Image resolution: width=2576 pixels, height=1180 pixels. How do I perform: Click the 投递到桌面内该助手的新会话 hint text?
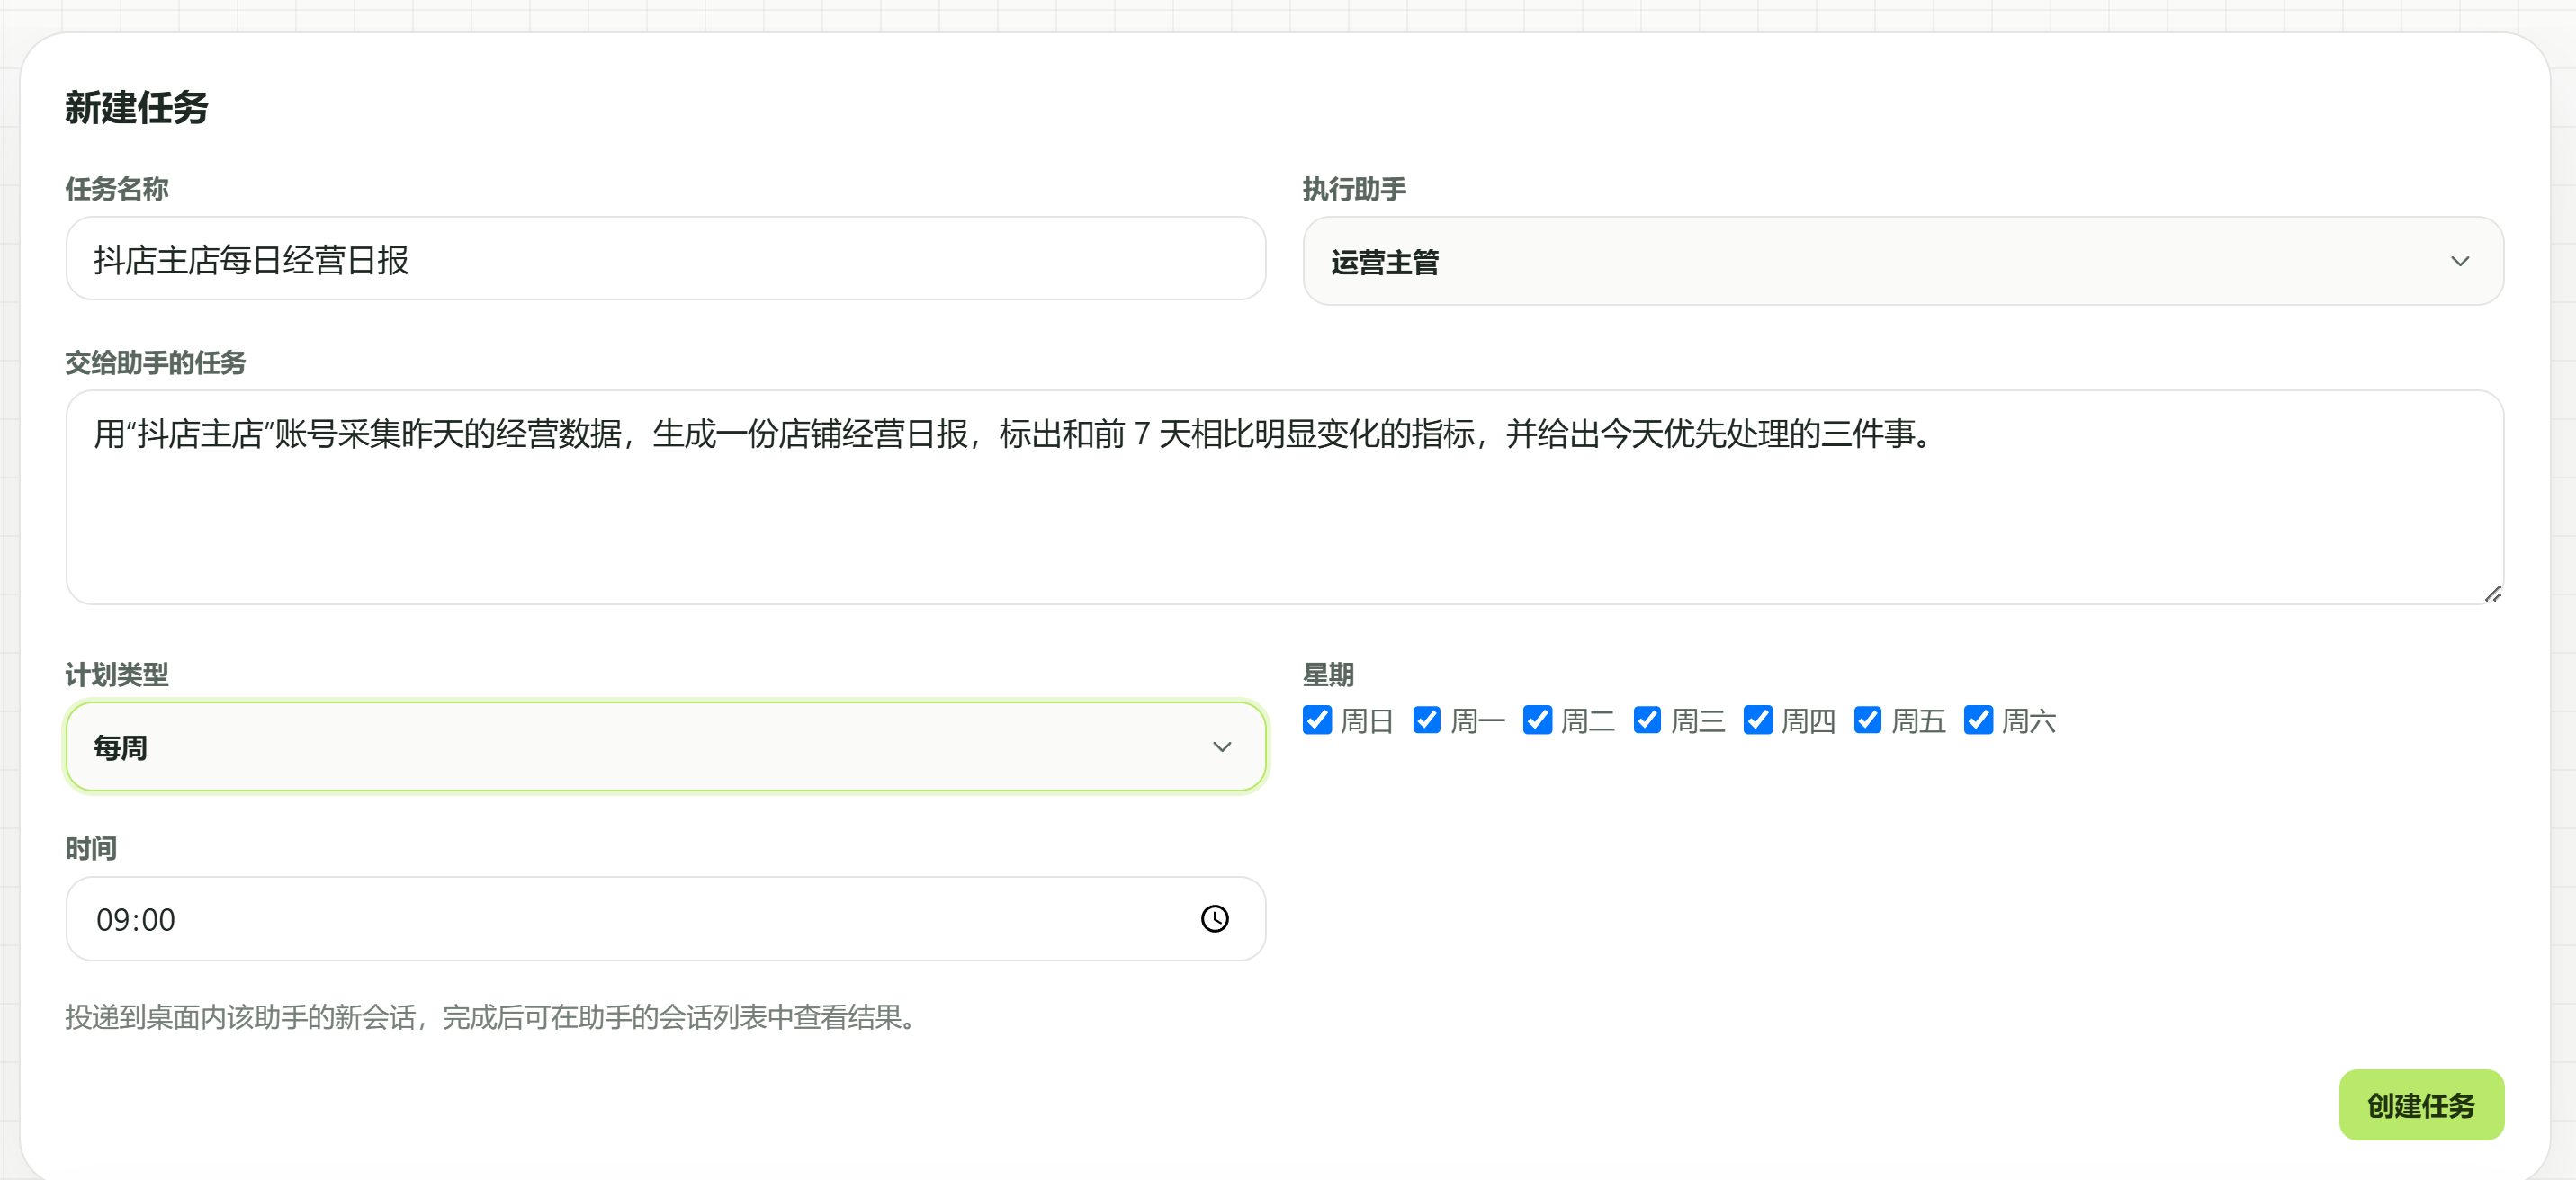coord(492,1017)
